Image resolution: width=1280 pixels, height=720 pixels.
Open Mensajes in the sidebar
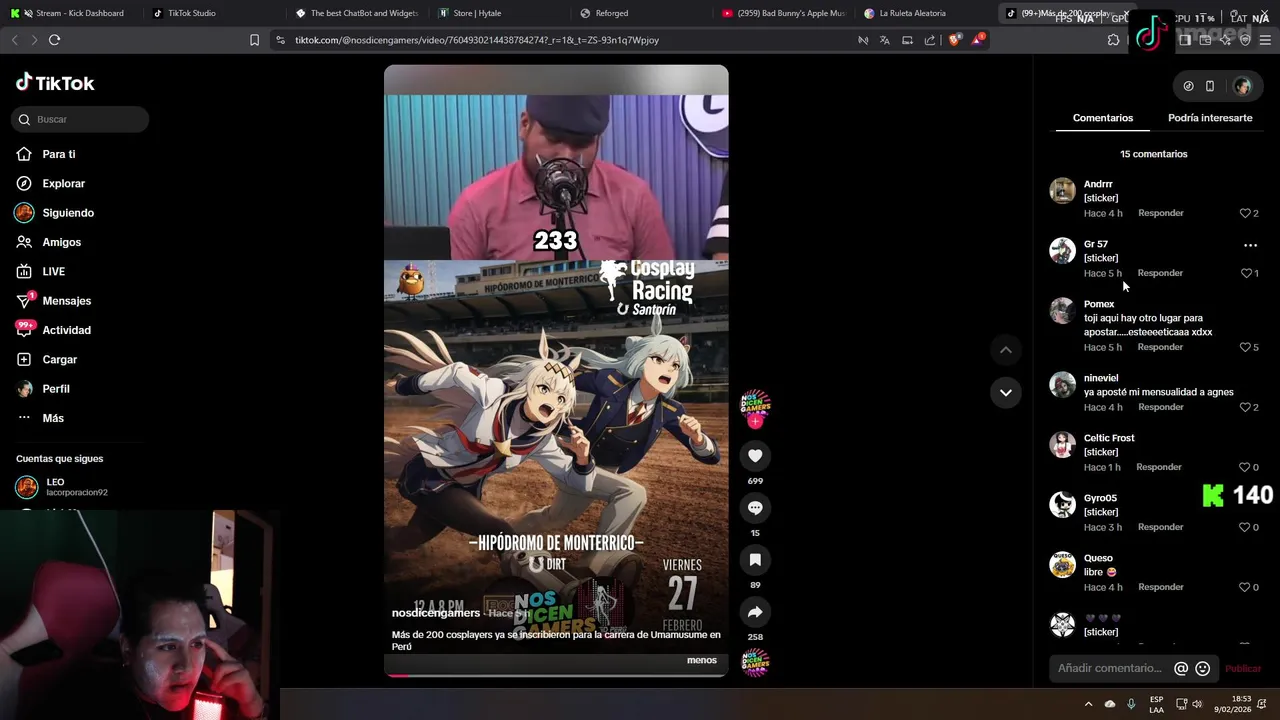click(x=66, y=301)
